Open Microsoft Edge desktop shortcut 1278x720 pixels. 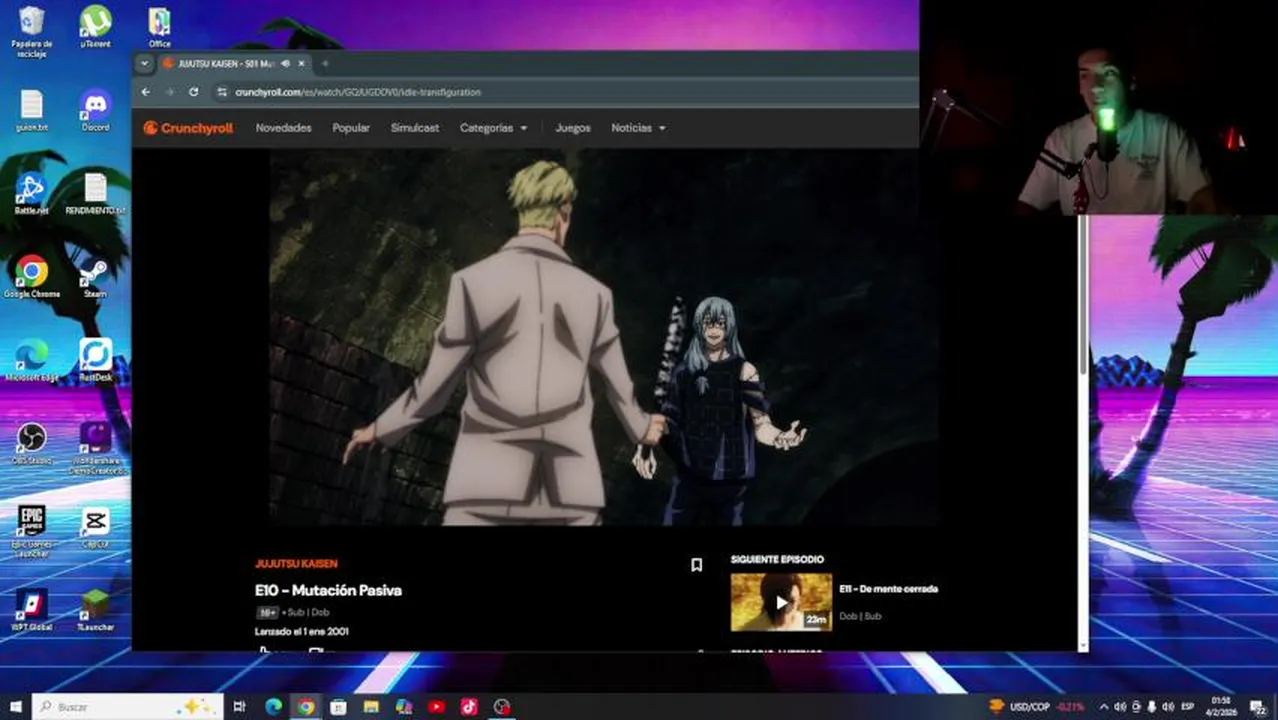(32, 361)
